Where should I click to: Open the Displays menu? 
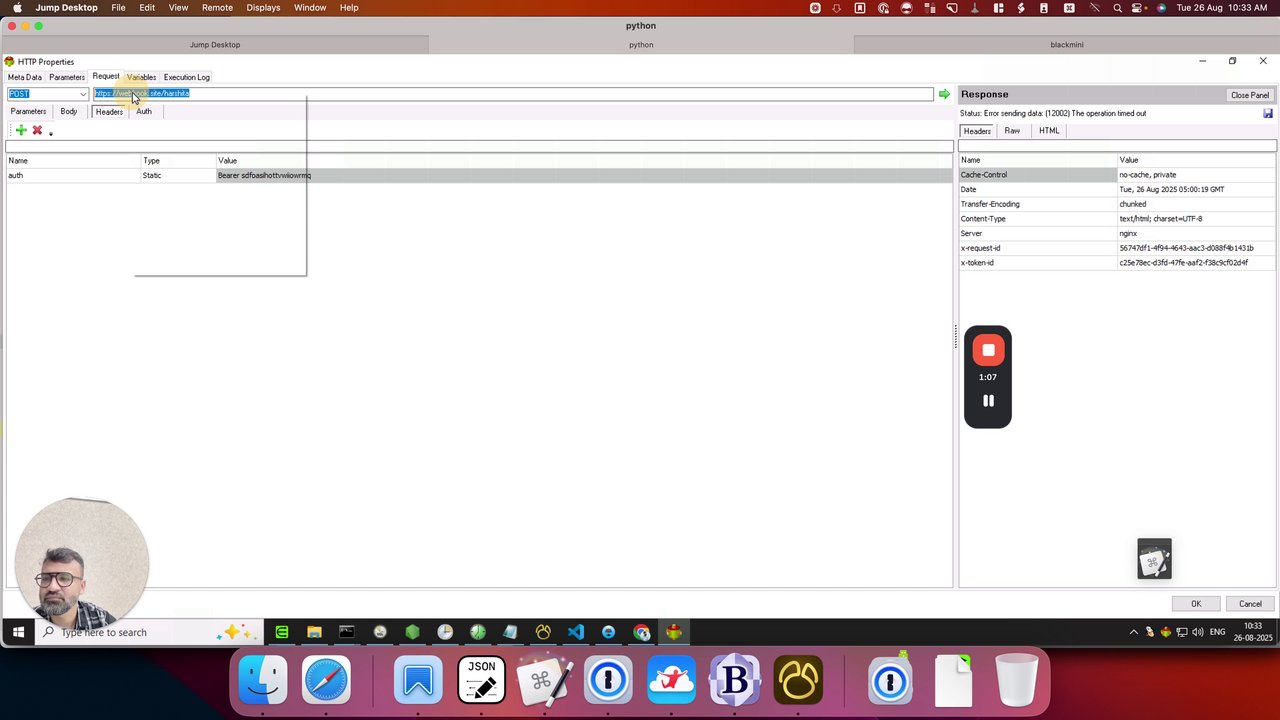click(x=264, y=8)
